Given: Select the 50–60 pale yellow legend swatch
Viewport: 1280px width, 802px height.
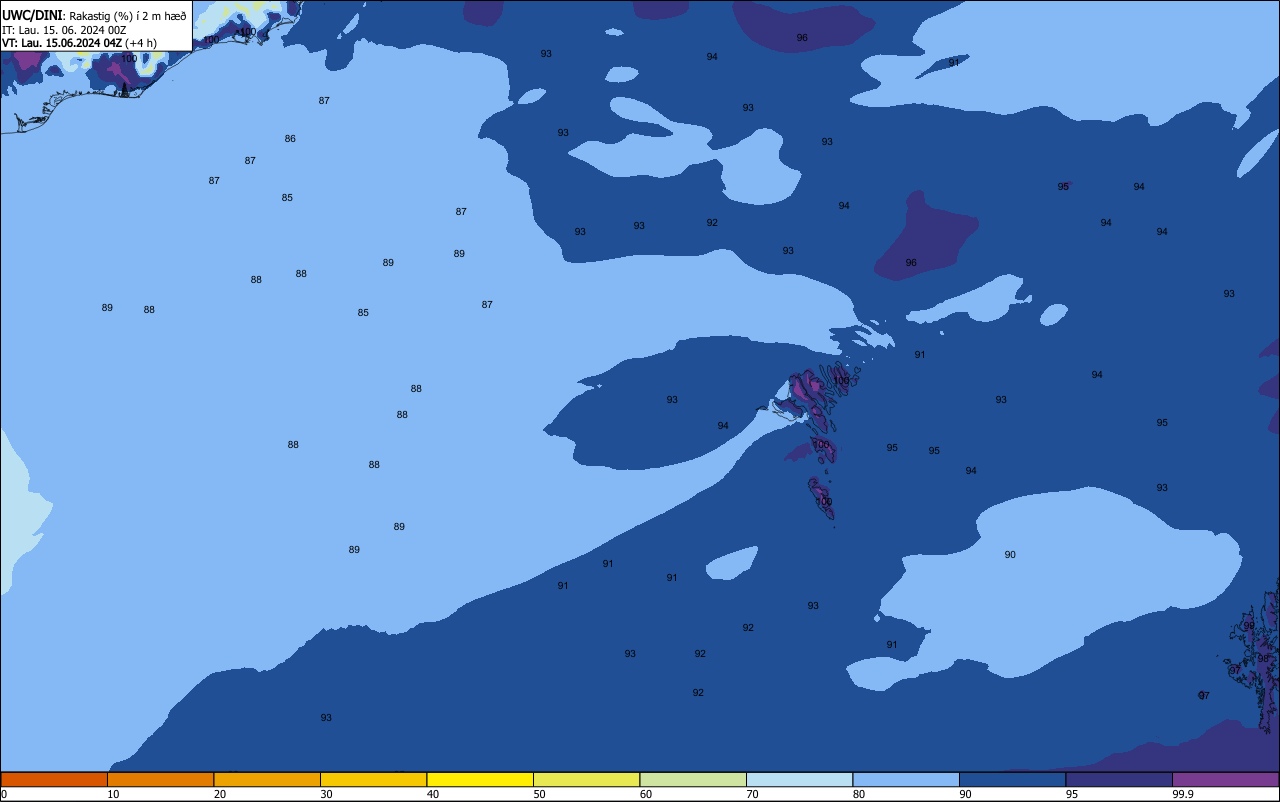Looking at the screenshot, I should pyautogui.click(x=586, y=779).
